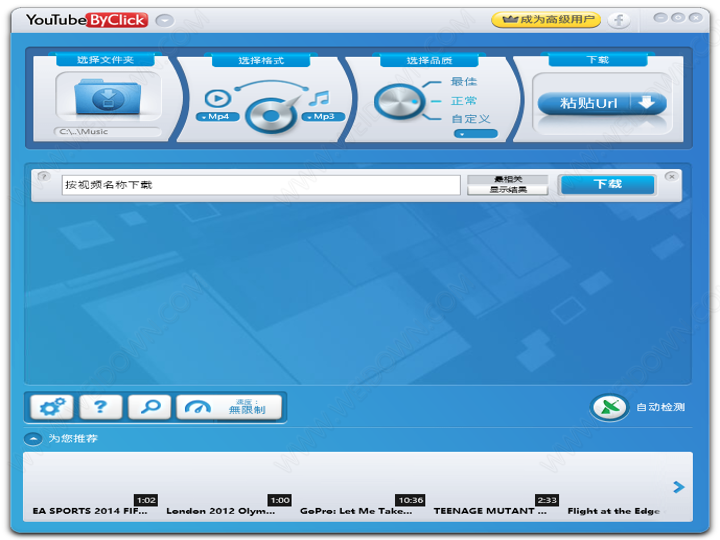Image resolution: width=720 pixels, height=540 pixels.
Task: Open GoPro: Let Me Take... video
Action: click(x=356, y=511)
